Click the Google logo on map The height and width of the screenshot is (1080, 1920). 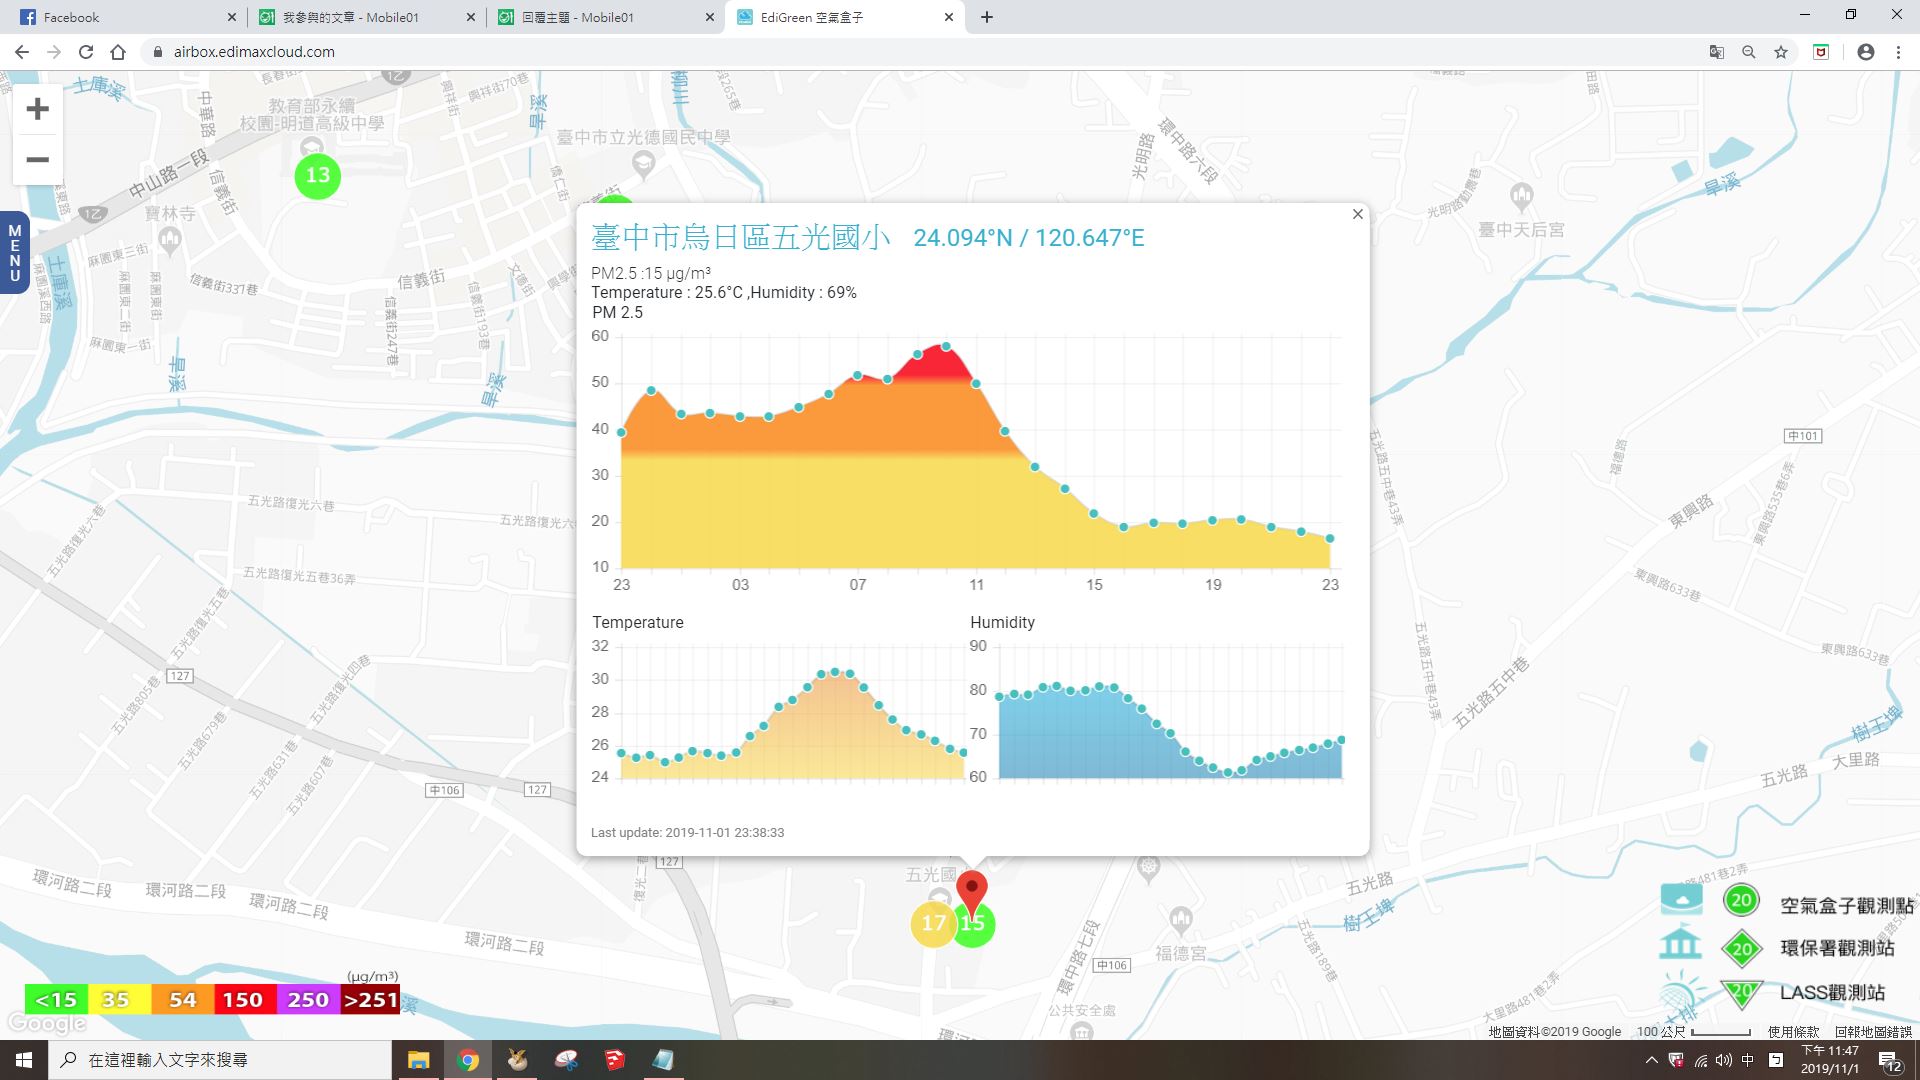click(x=46, y=1024)
